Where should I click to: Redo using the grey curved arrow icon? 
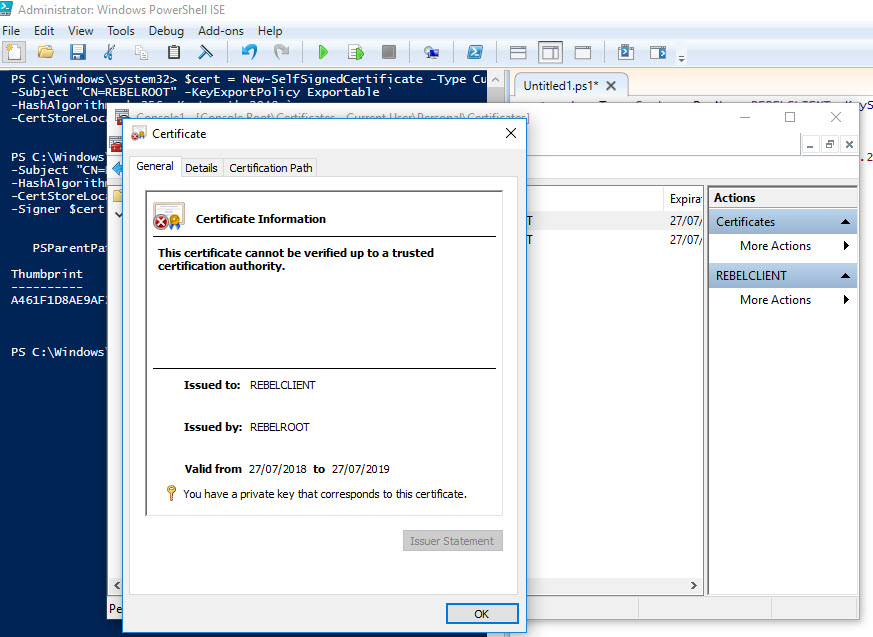click(281, 52)
